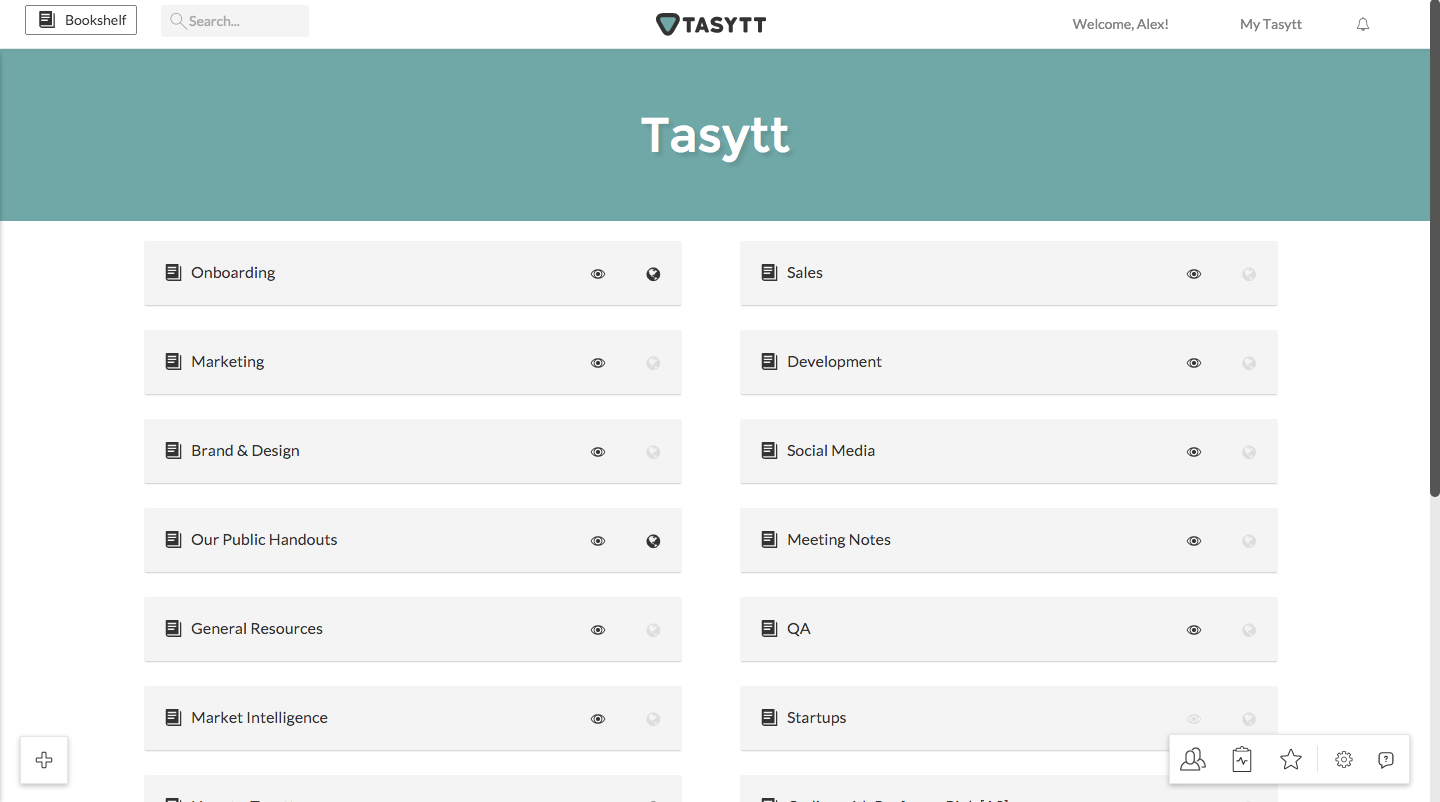Toggle the globe public icon for Startups
Image resolution: width=1440 pixels, height=802 pixels.
point(1249,719)
